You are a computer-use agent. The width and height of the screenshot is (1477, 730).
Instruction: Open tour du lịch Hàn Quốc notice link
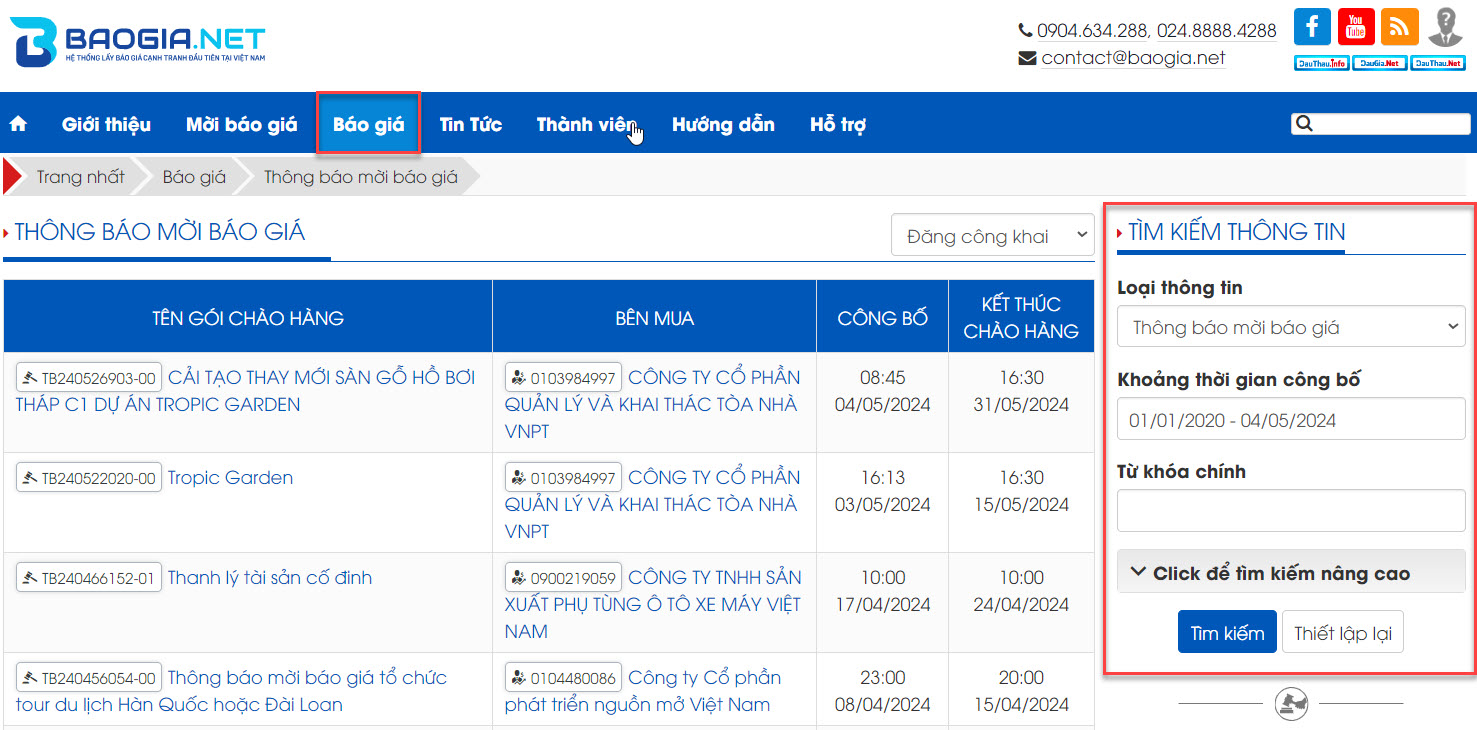click(231, 691)
